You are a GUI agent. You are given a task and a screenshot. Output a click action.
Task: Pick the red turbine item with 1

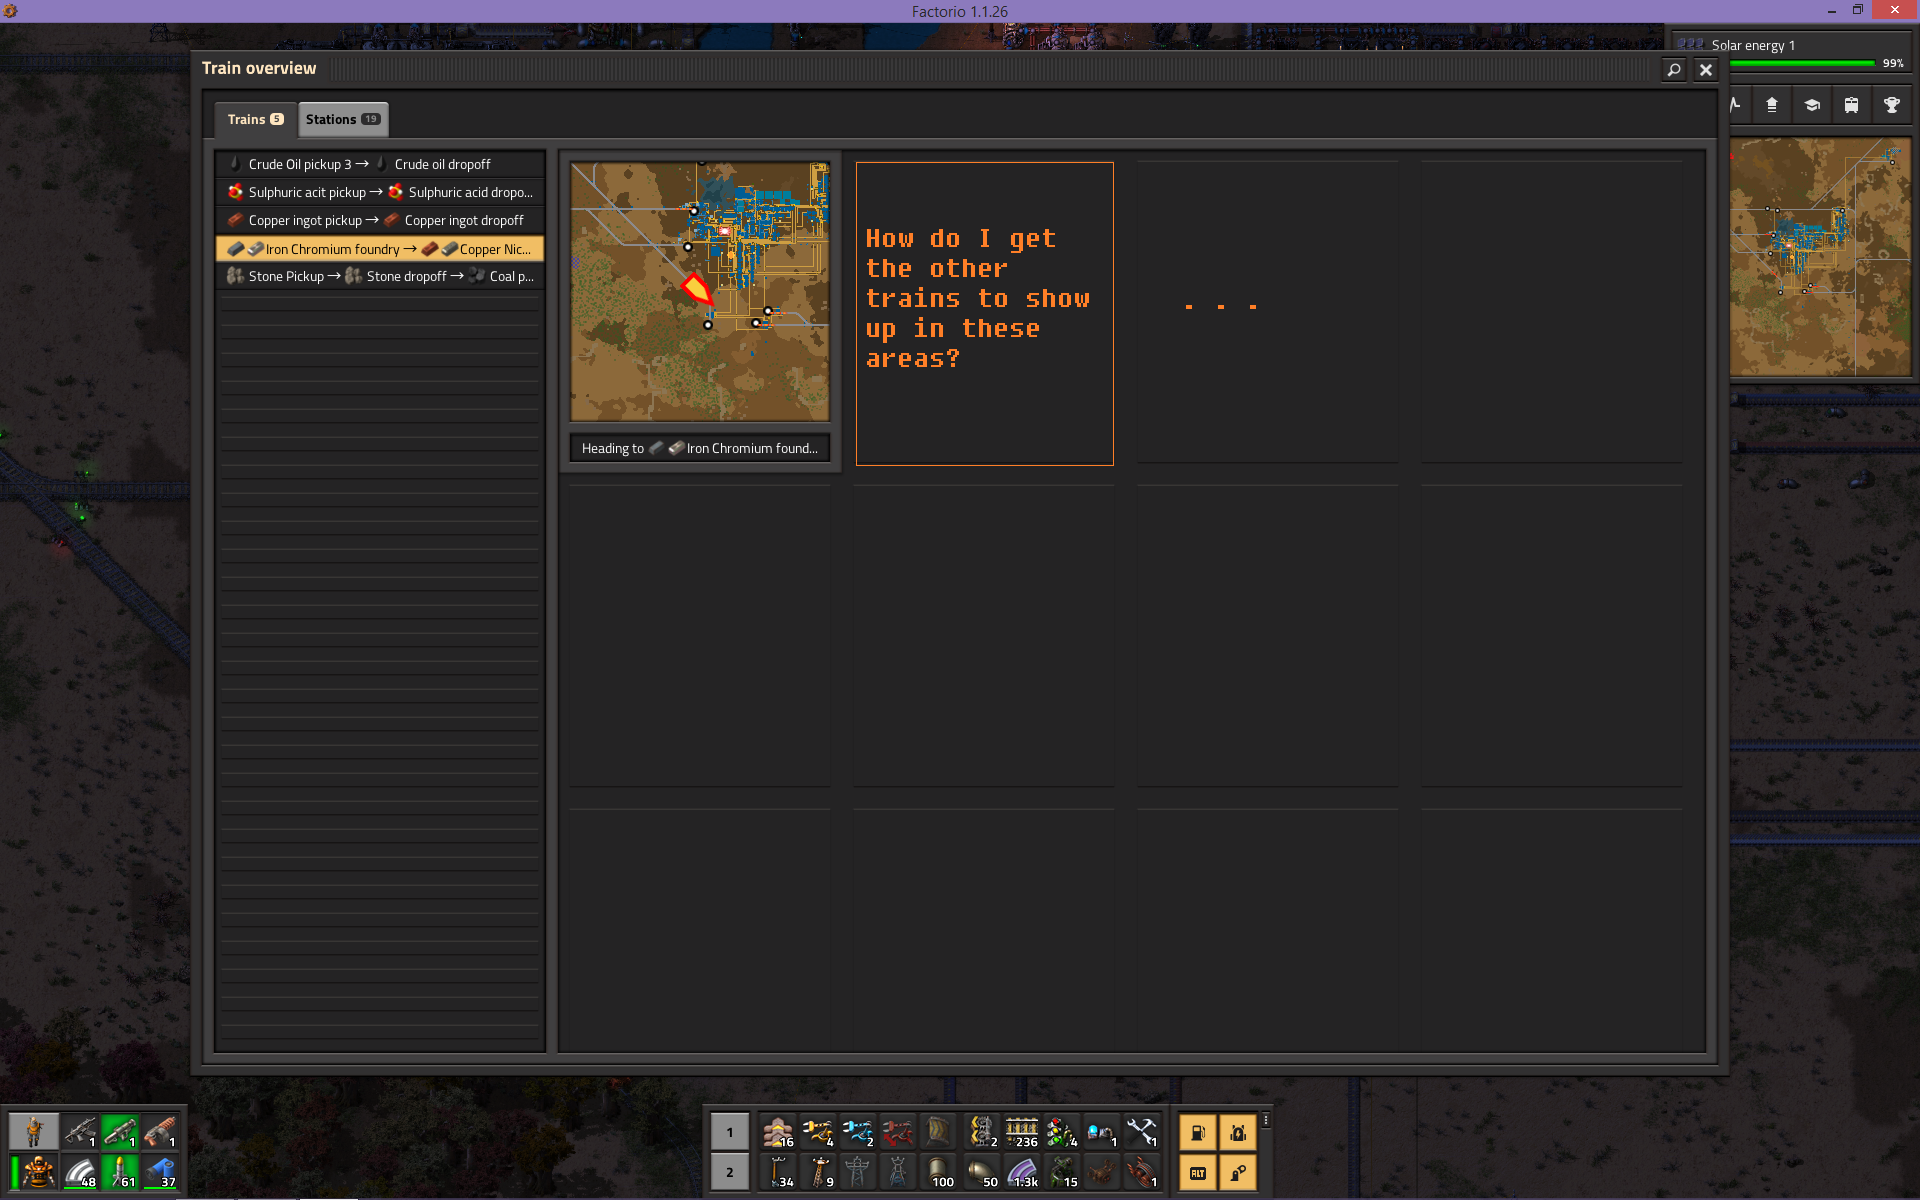tap(1142, 1172)
